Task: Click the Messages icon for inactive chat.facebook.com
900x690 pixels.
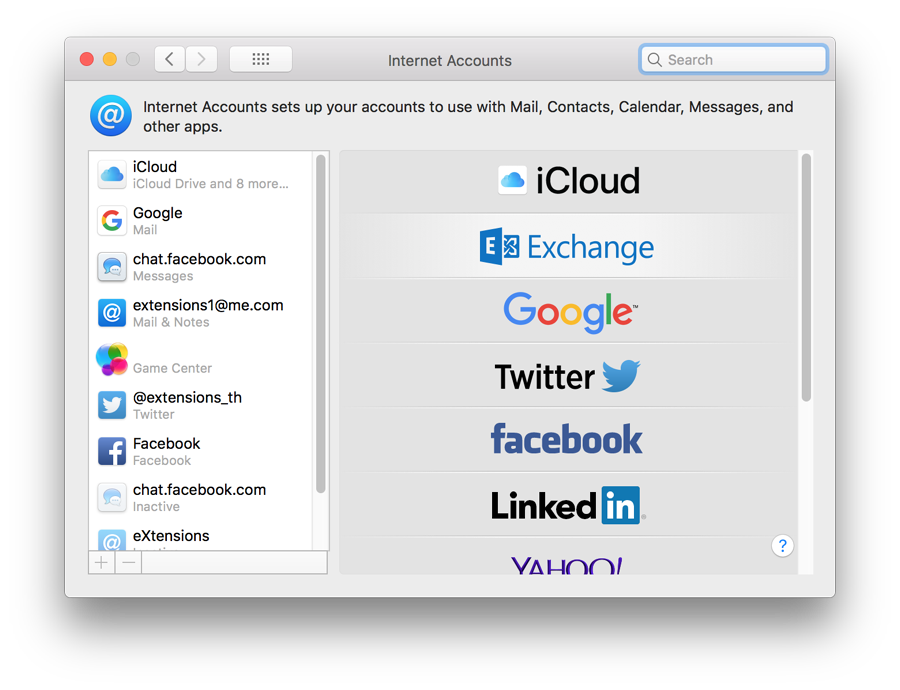Action: [112, 497]
